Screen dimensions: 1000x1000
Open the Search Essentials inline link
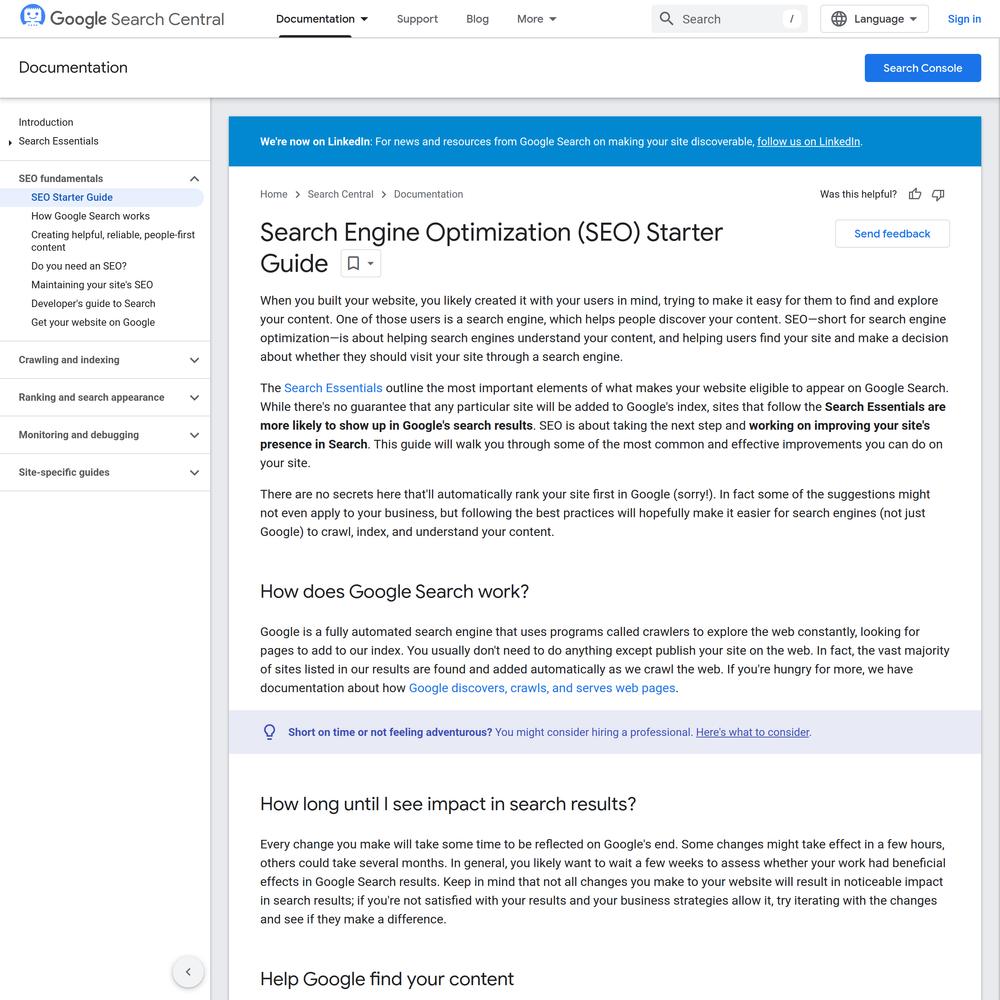(x=333, y=388)
